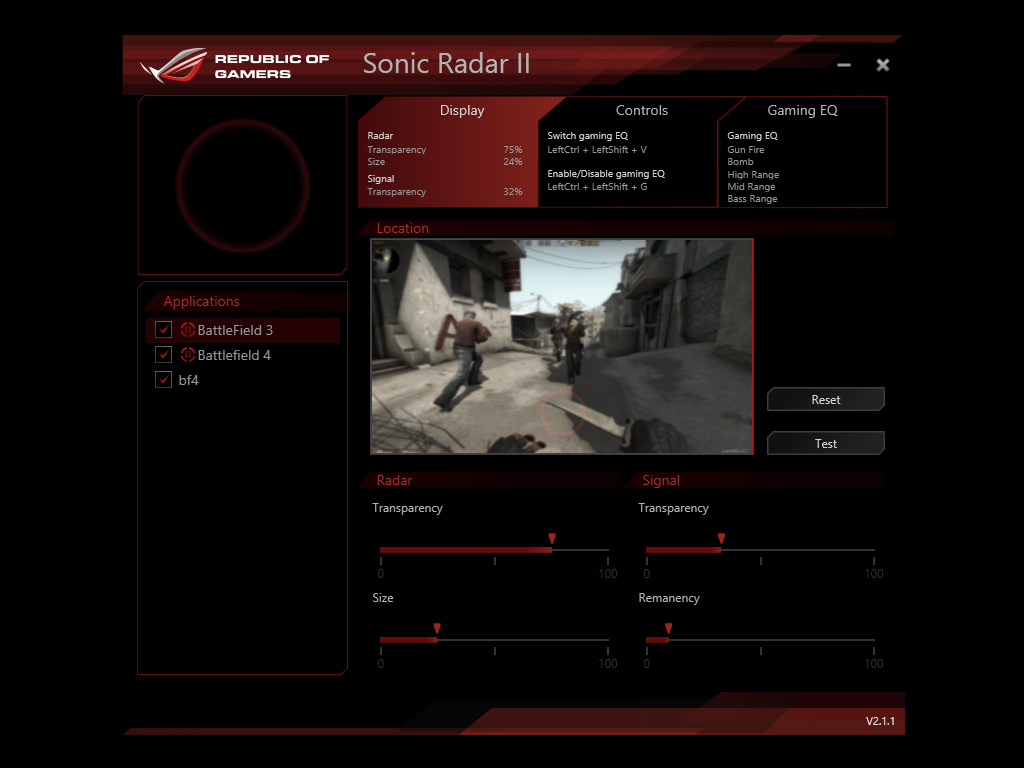Viewport: 1024px width, 768px height.
Task: Click the Radar Transparency slider handle
Action: pos(552,541)
